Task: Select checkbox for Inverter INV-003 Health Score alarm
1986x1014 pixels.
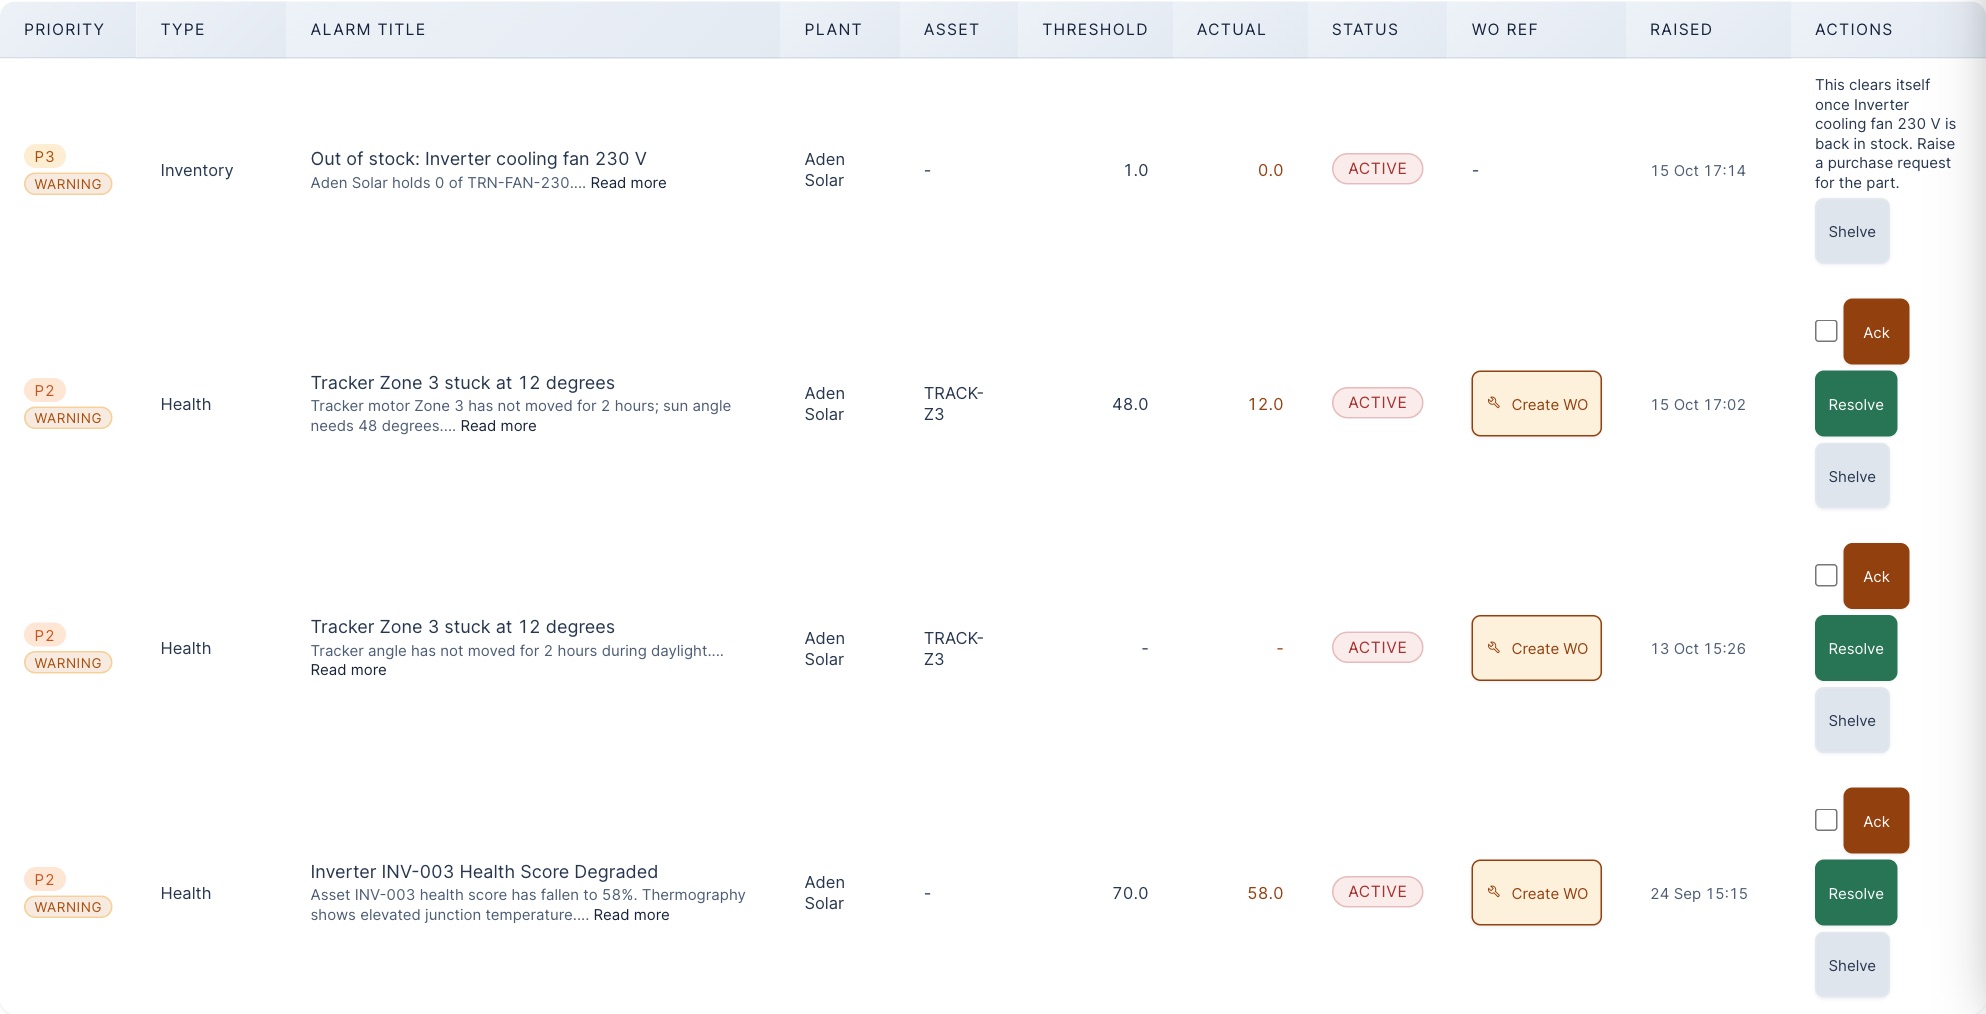Action: point(1826,820)
